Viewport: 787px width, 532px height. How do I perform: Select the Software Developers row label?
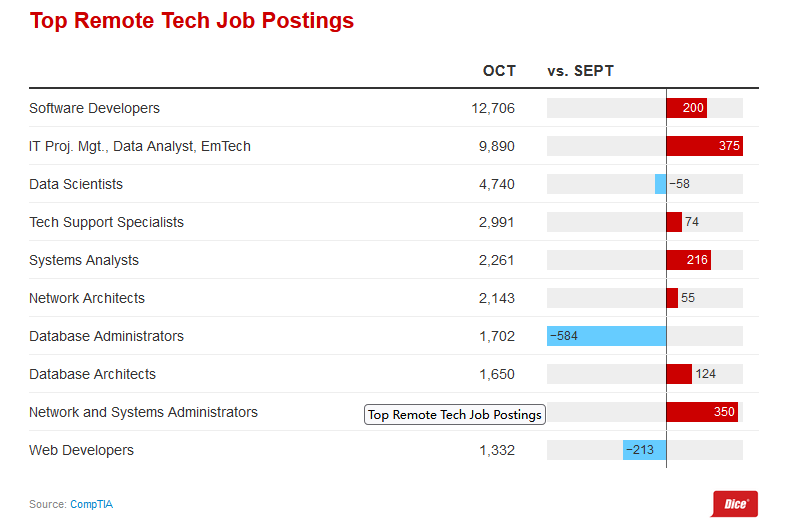[94, 108]
